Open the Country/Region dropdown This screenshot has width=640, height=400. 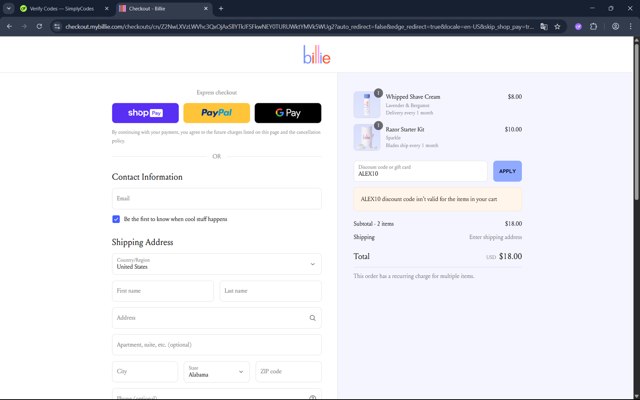click(216, 264)
